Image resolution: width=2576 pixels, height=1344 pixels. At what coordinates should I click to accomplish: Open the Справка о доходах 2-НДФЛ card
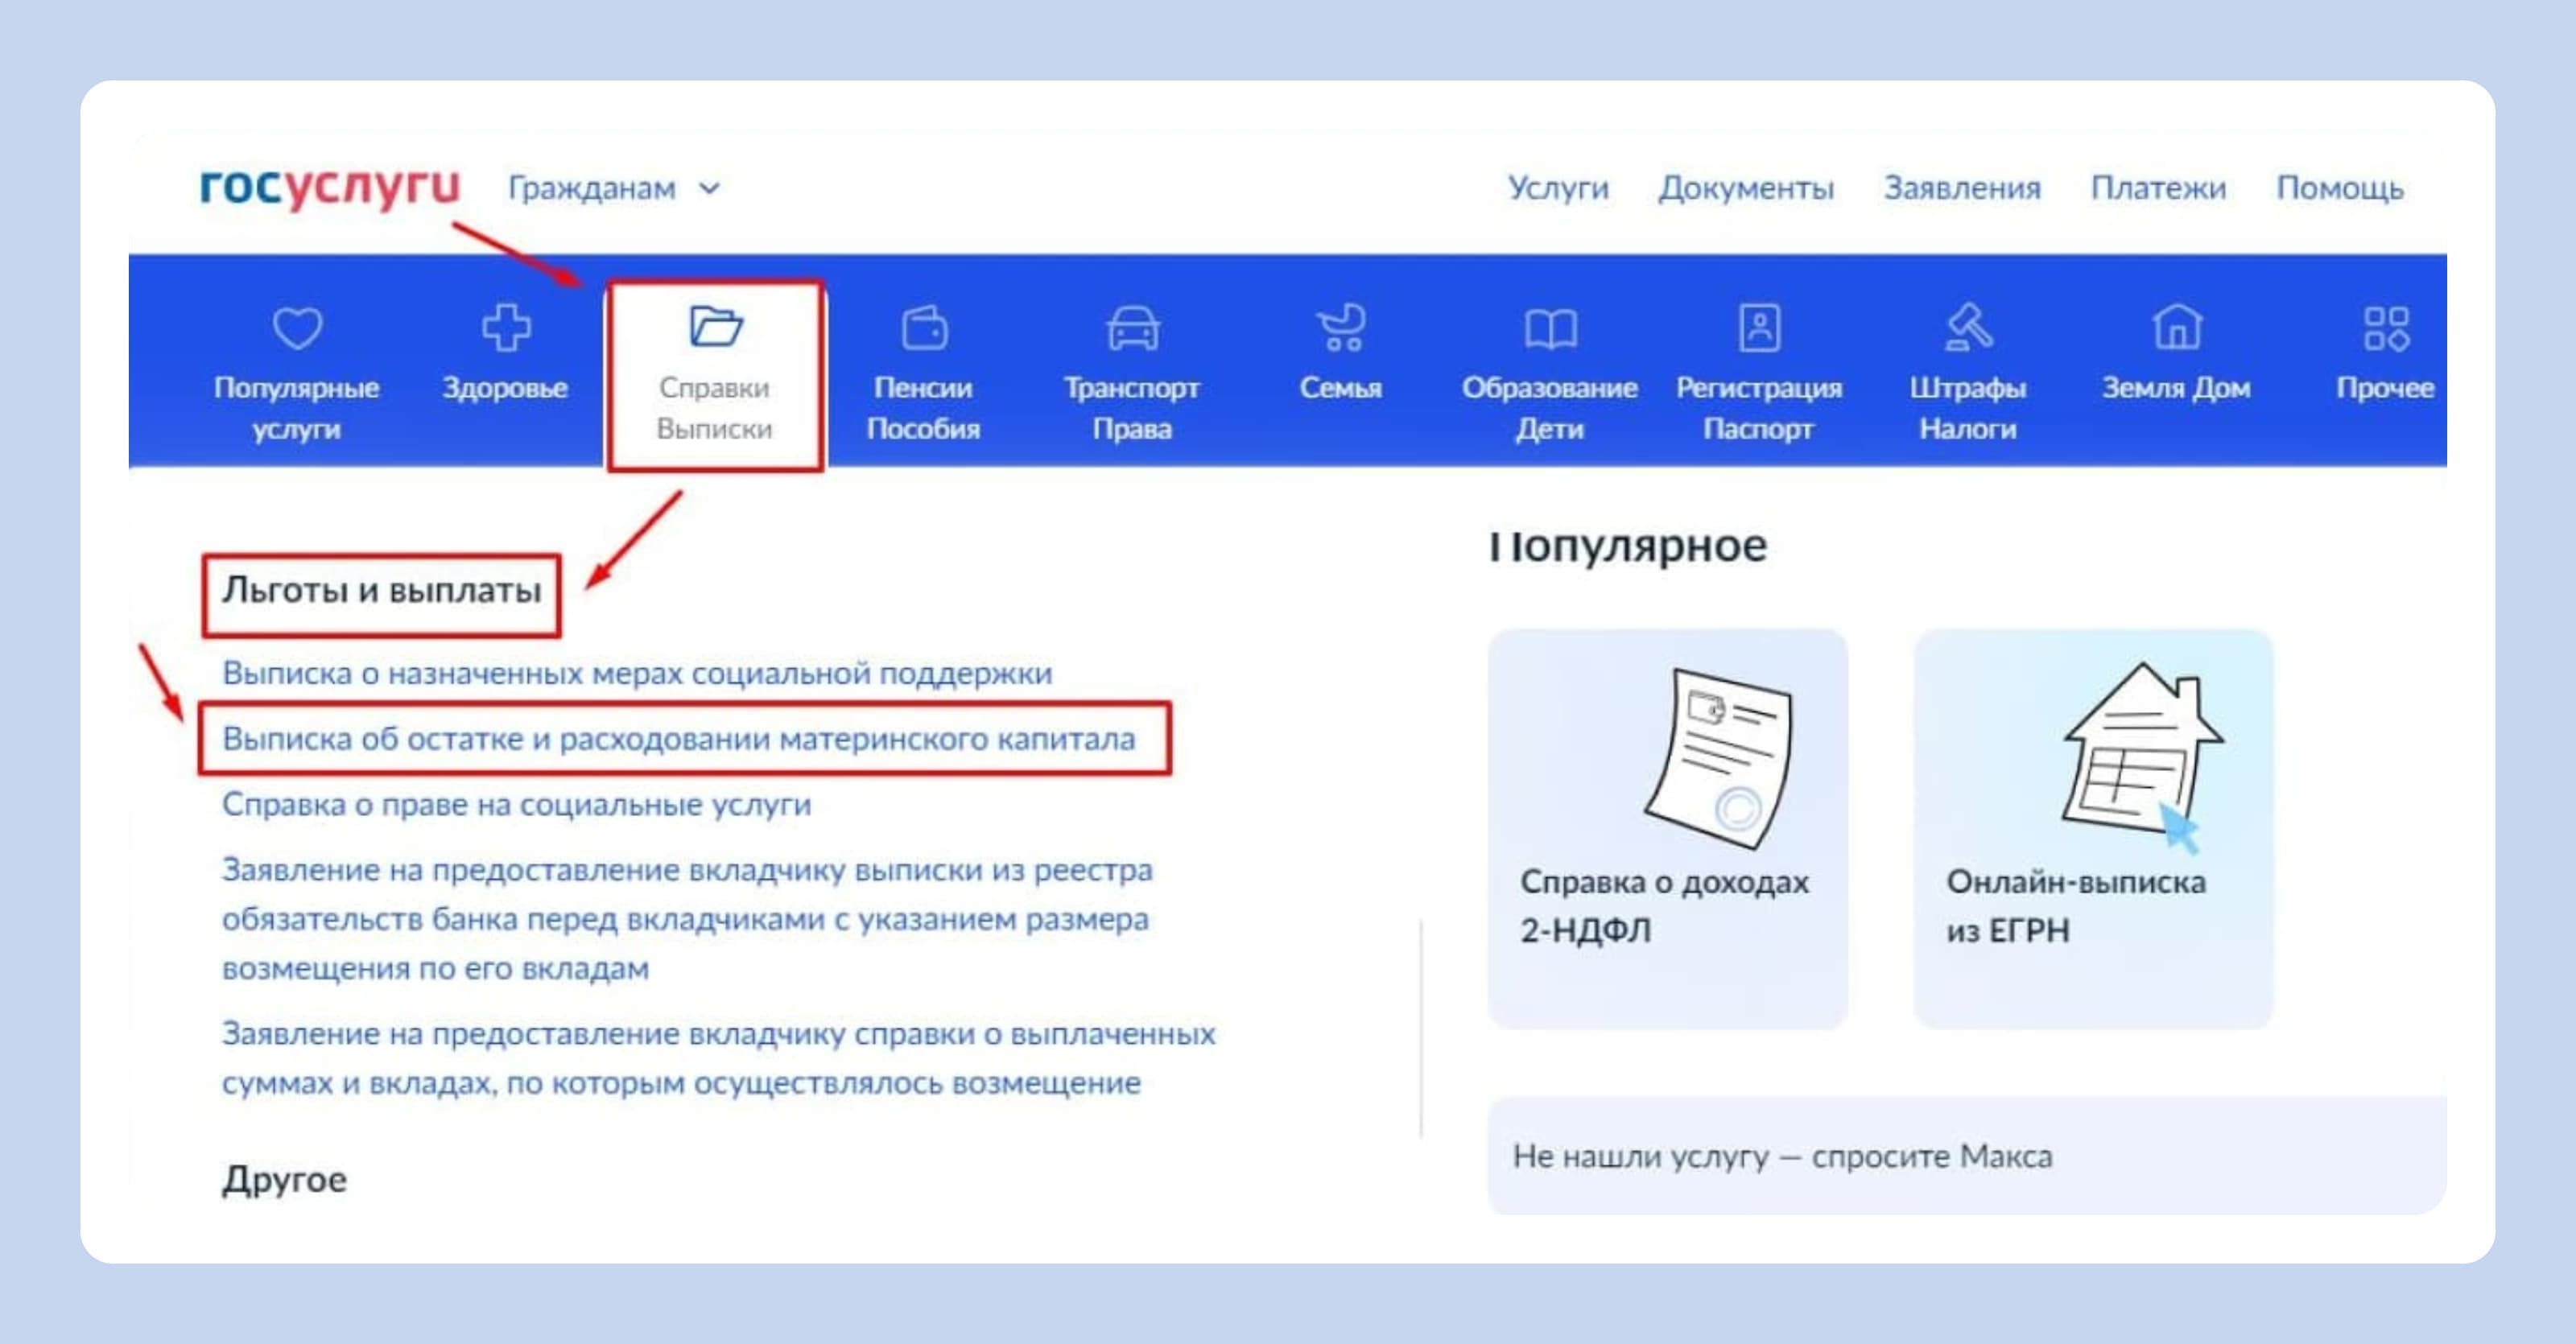[x=1667, y=828]
